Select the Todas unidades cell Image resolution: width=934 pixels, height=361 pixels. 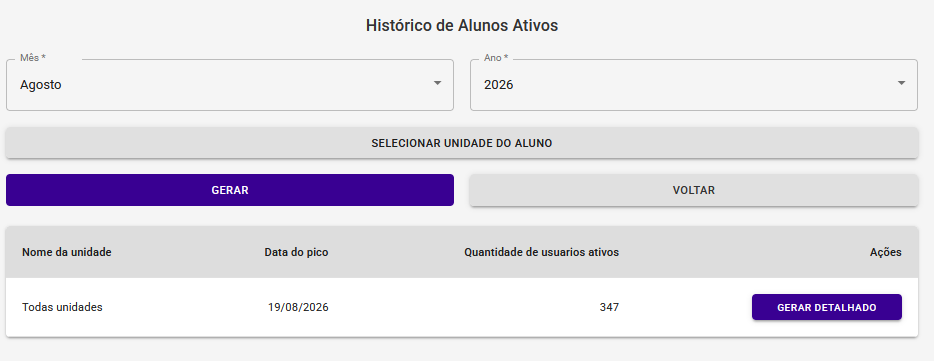coord(62,307)
